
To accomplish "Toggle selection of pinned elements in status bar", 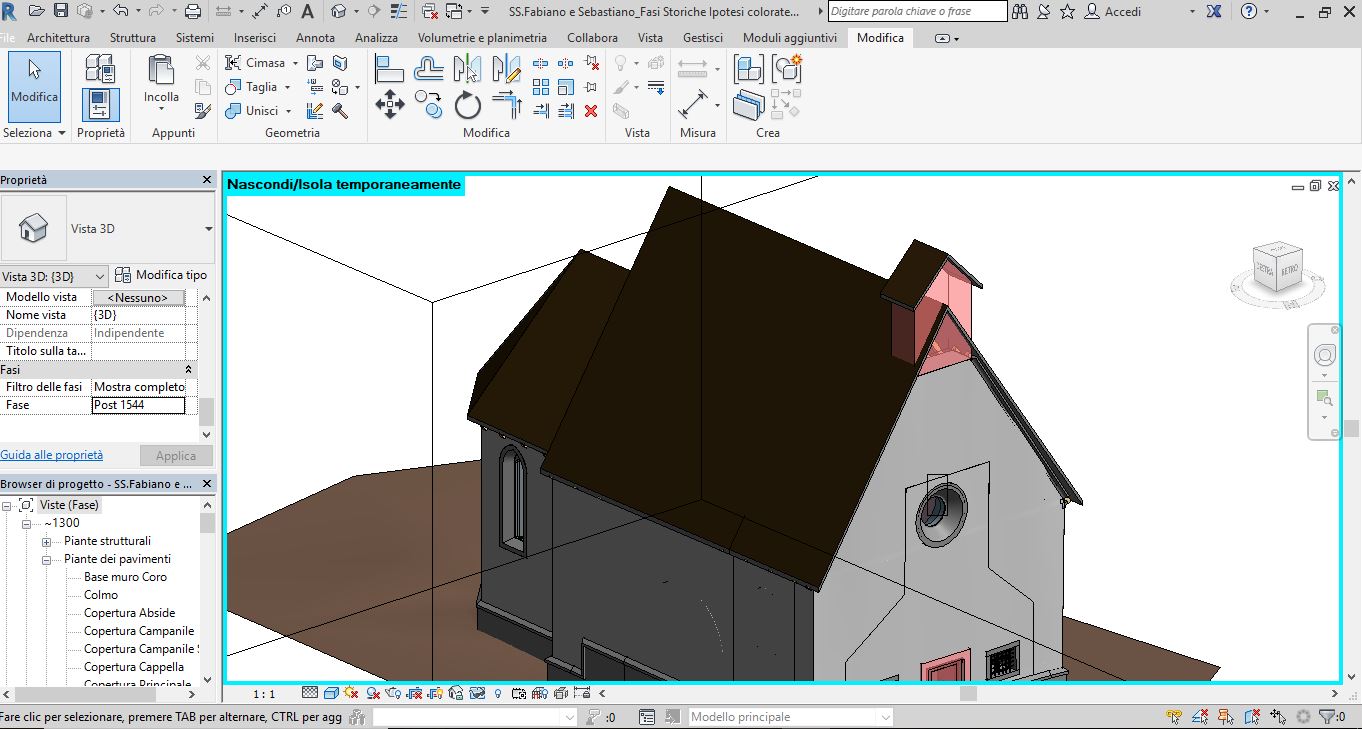I will point(1225,717).
